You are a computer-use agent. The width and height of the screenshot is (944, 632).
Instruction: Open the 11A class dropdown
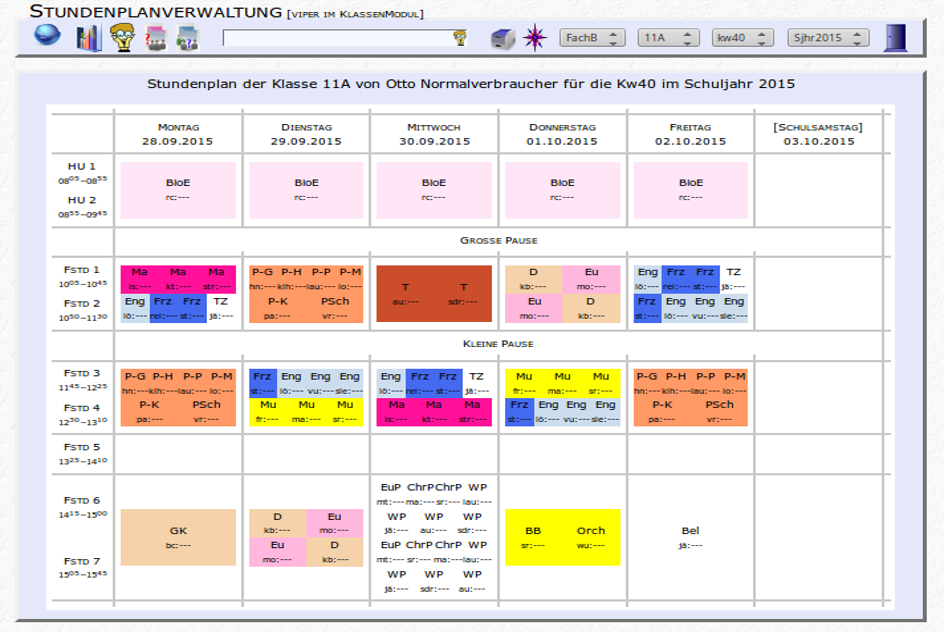[x=668, y=38]
